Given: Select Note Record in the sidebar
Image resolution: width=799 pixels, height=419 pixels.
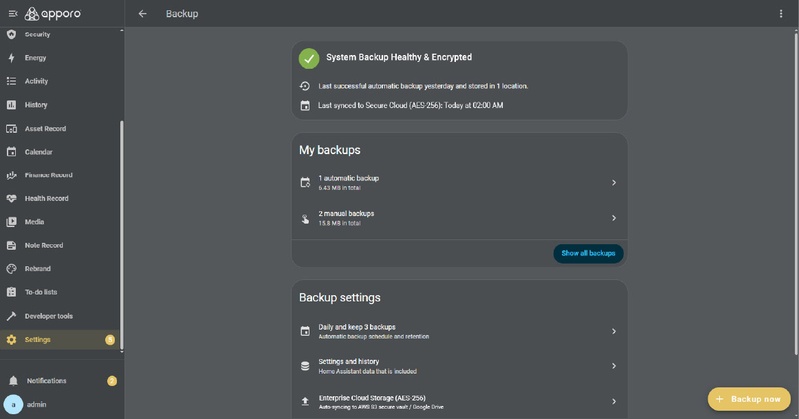Looking at the screenshot, I should point(61,245).
